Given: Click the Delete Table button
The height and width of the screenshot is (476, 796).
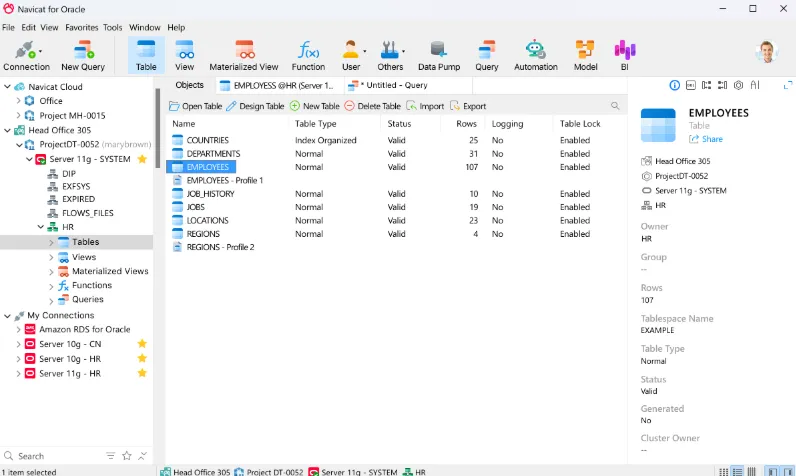Looking at the screenshot, I should click(372, 106).
